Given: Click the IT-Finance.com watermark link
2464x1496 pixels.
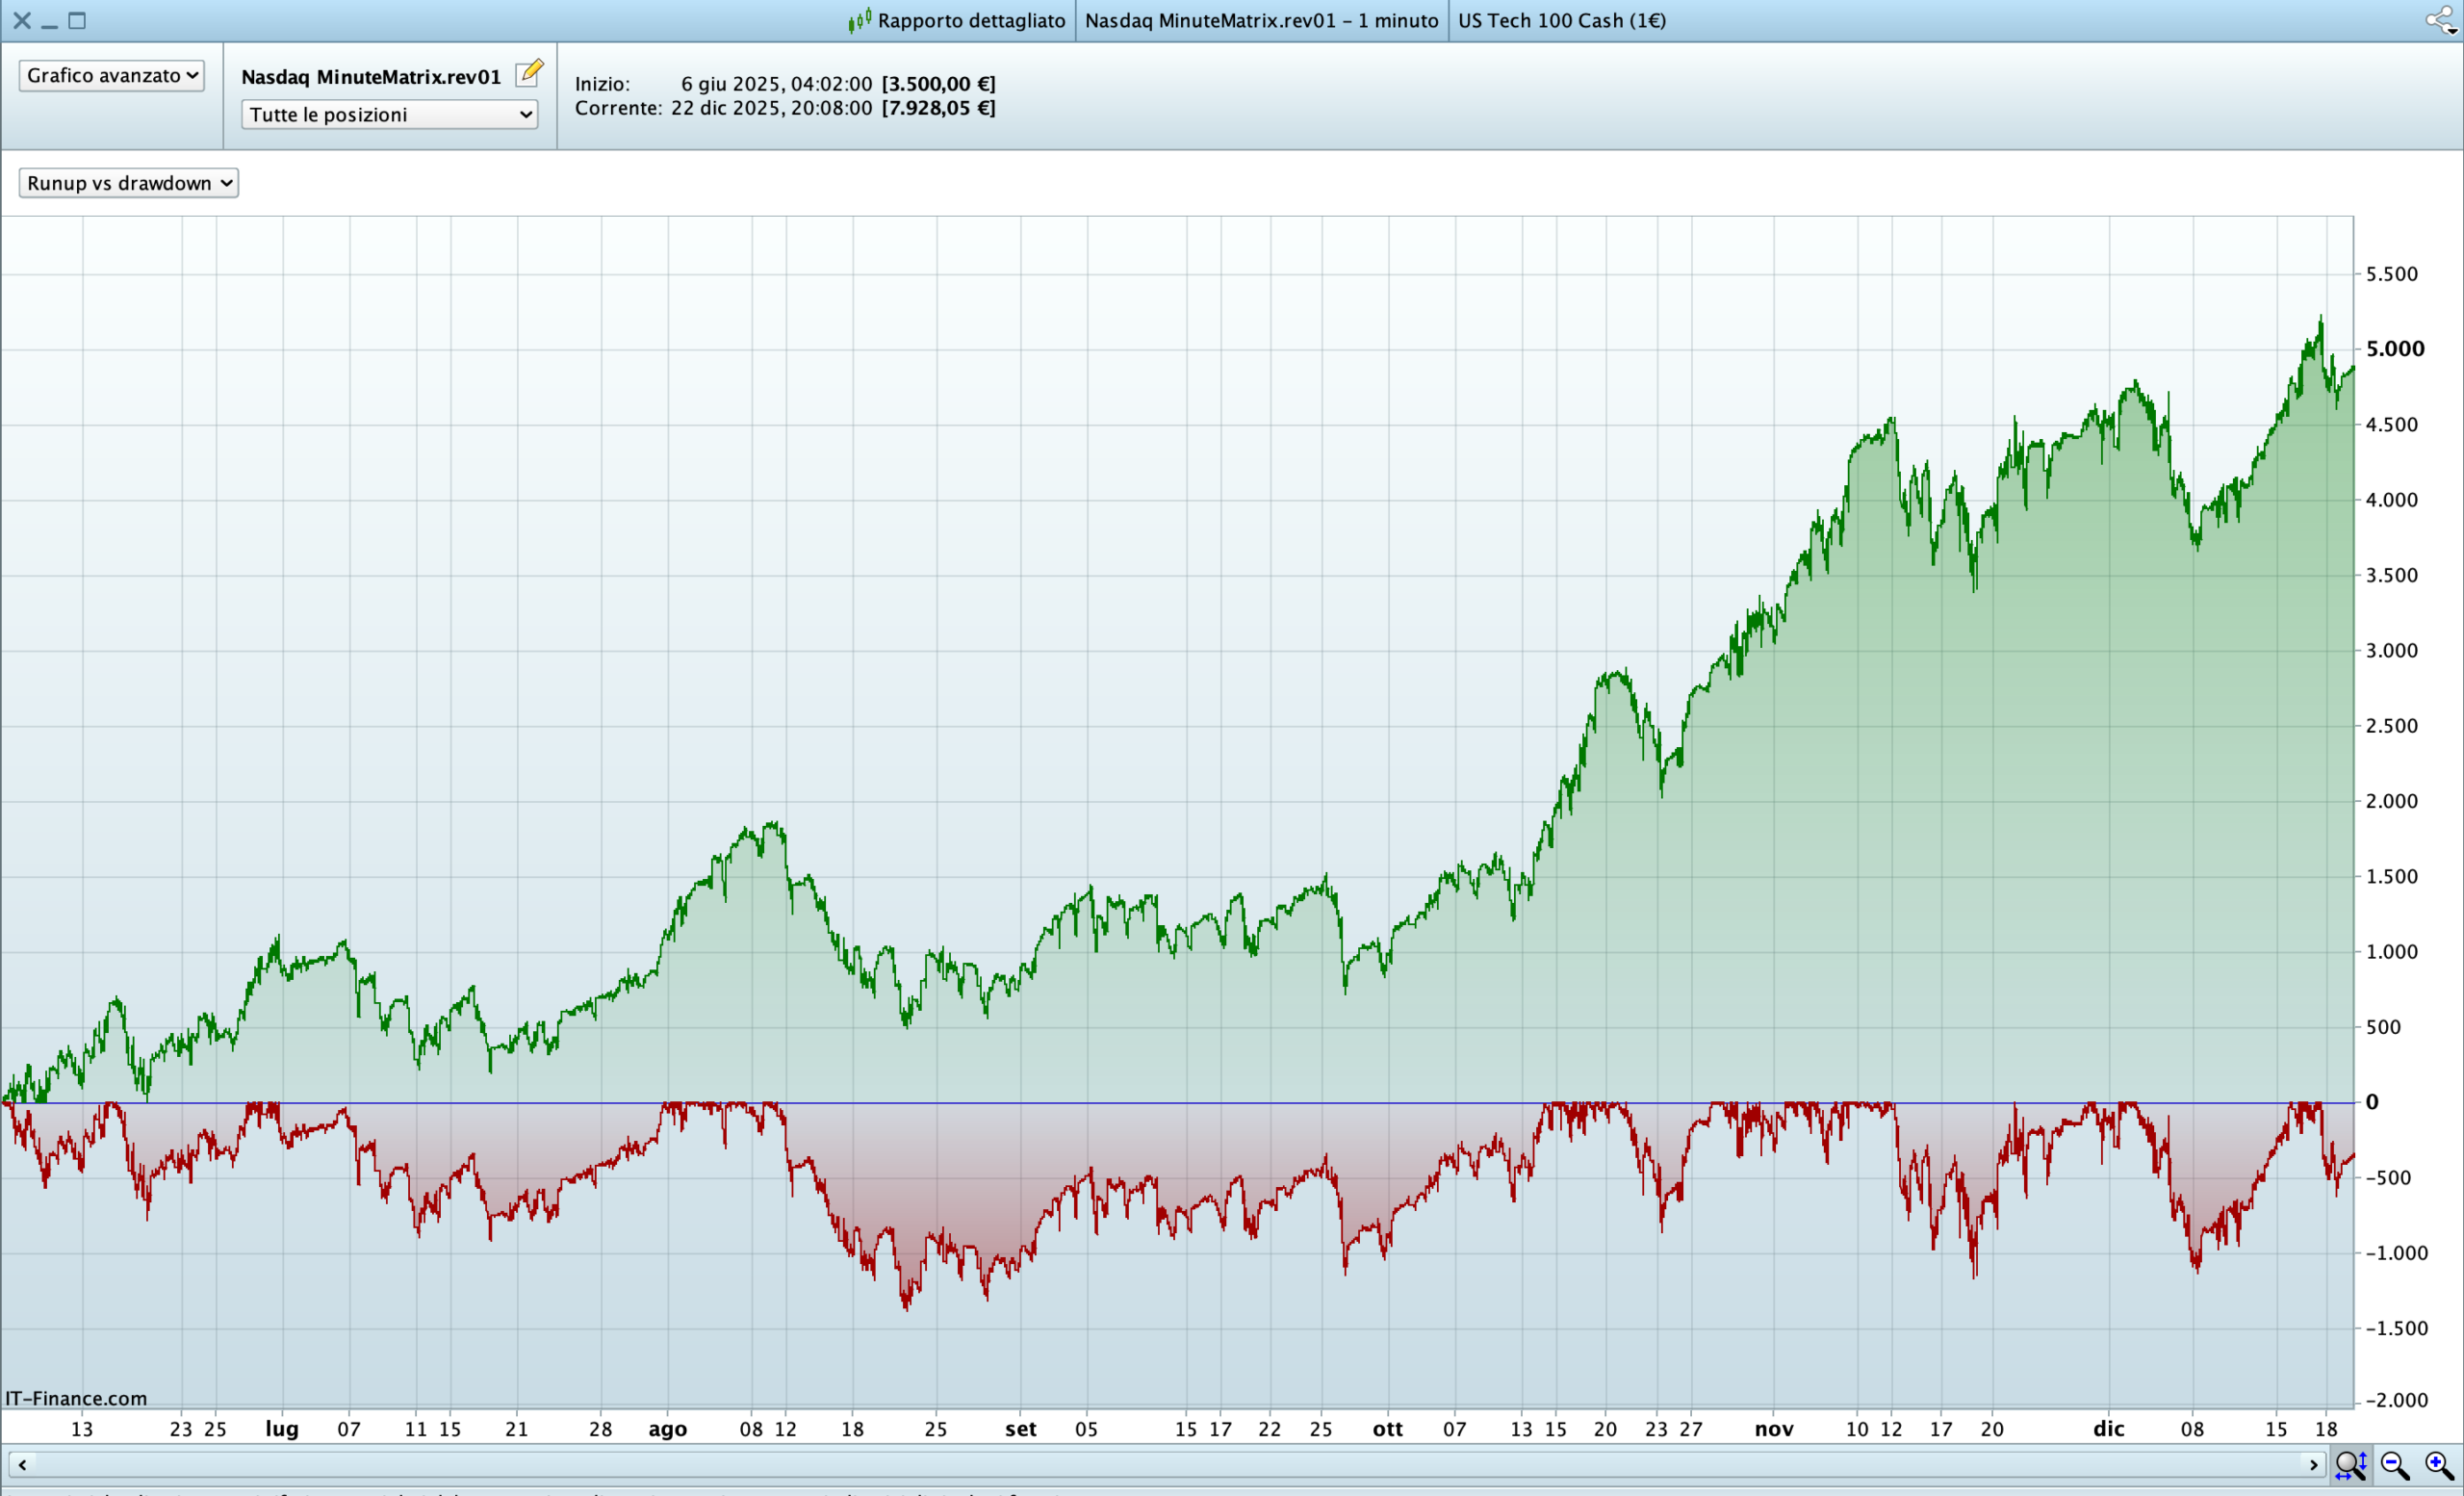Looking at the screenshot, I should [76, 1398].
